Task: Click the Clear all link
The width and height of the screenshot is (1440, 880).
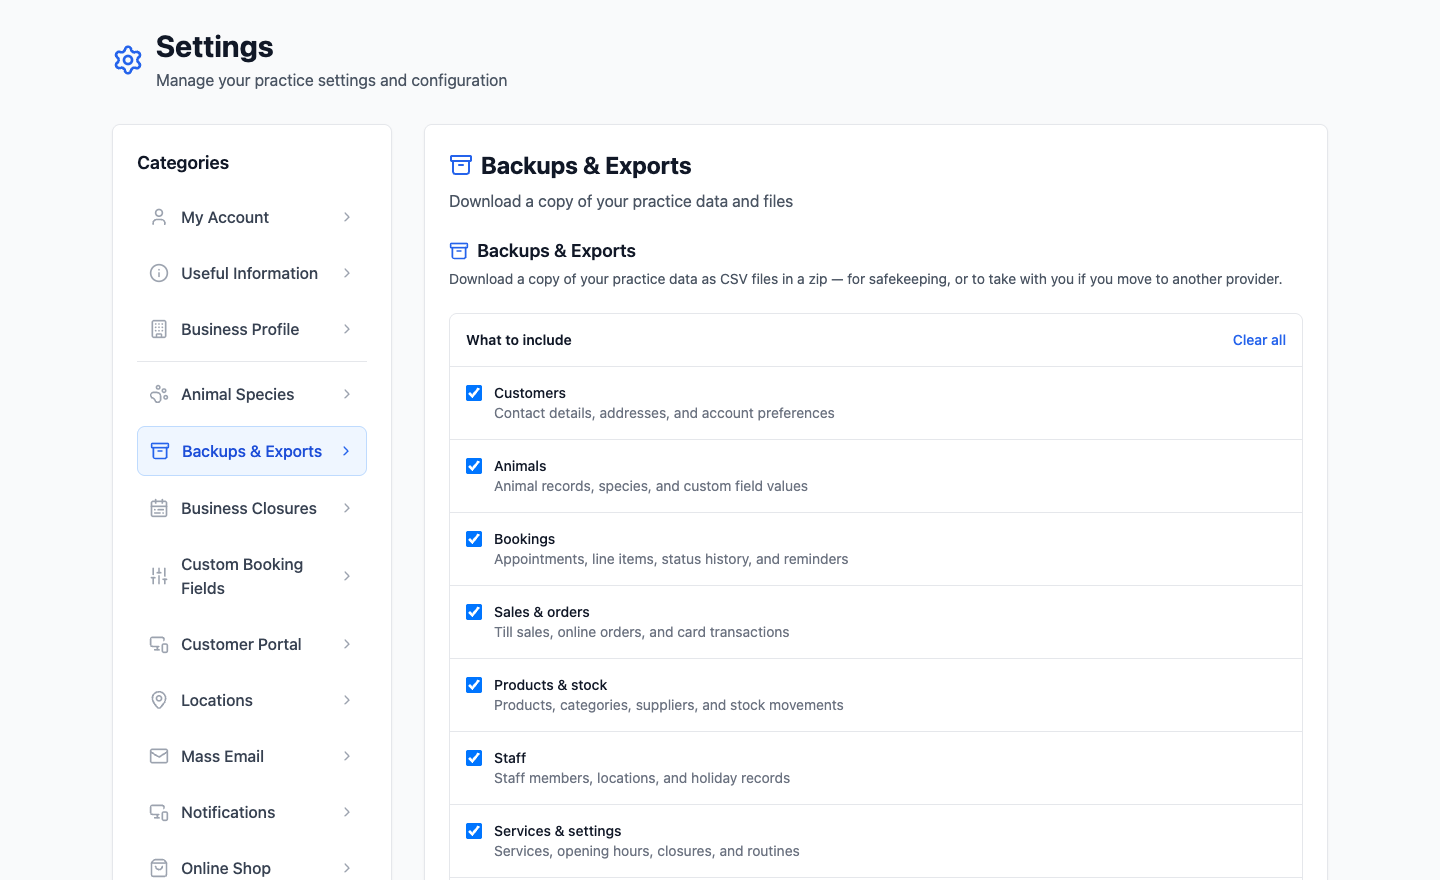Action: (x=1259, y=340)
